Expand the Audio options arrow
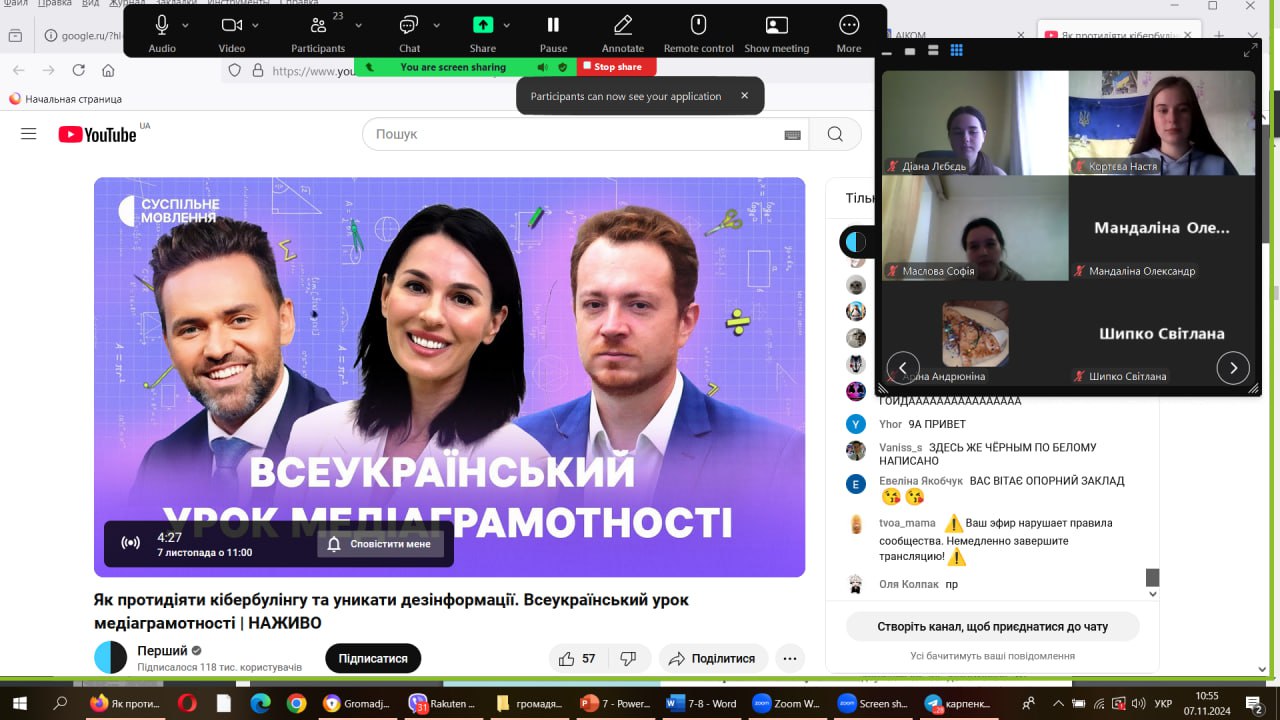This screenshot has width=1280, height=720. (185, 25)
